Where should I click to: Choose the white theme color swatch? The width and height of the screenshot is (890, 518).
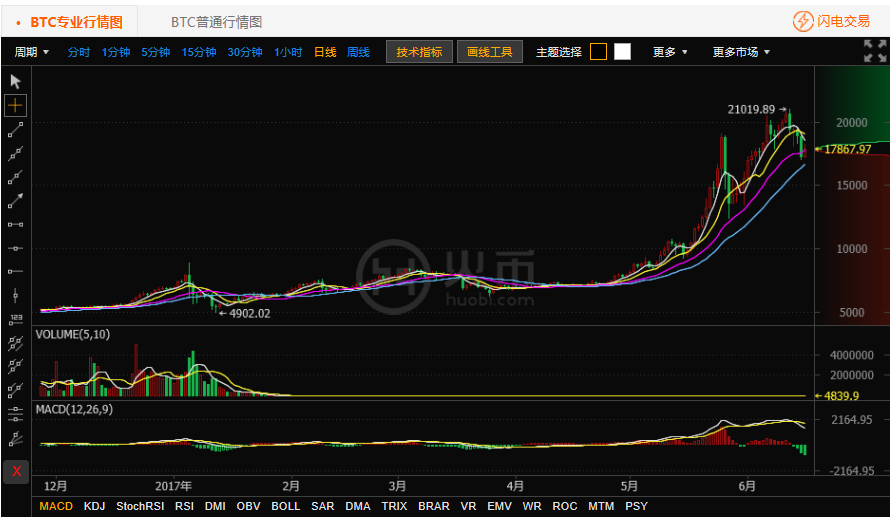click(622, 52)
